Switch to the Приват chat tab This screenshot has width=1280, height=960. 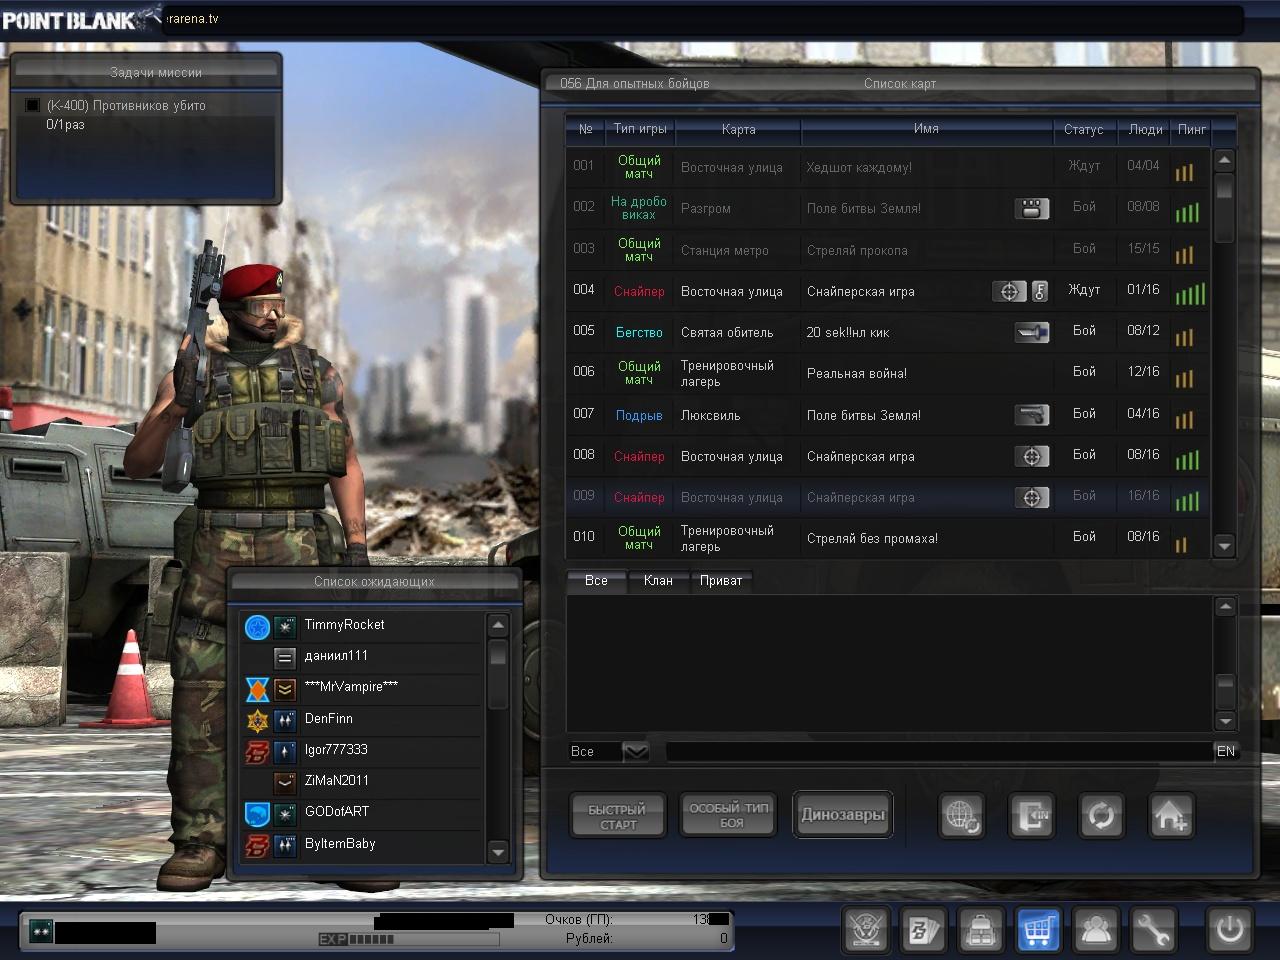pyautogui.click(x=720, y=581)
